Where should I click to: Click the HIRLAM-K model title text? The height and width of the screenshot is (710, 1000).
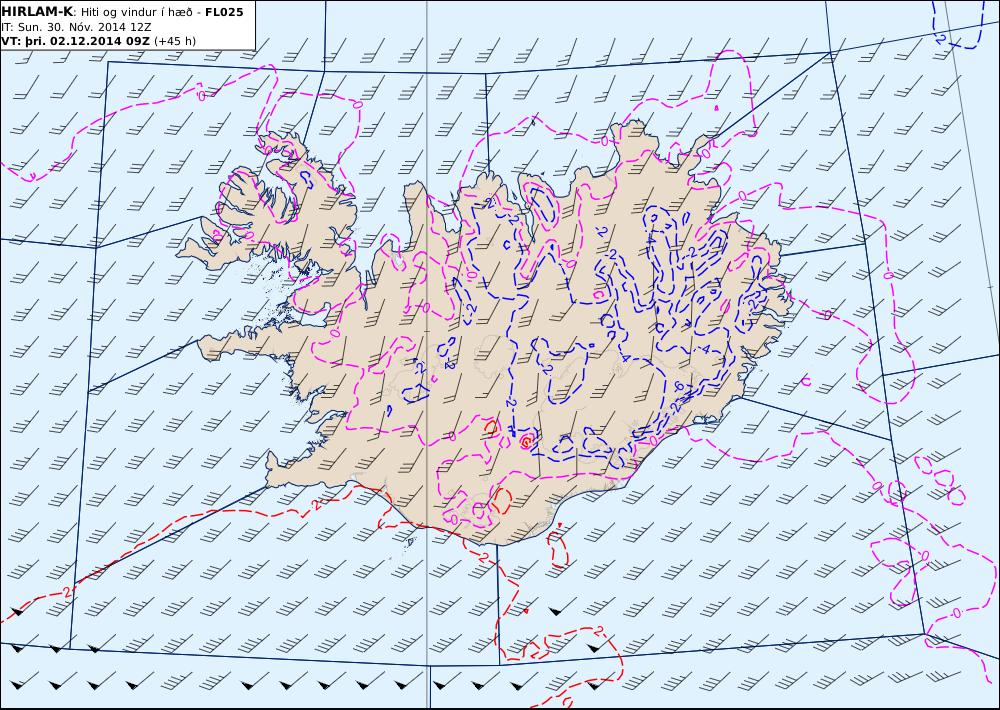coord(37,12)
